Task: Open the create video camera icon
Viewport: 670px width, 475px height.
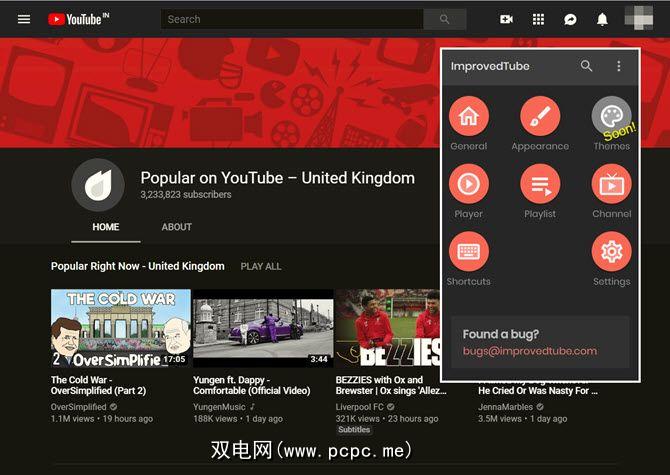Action: [x=506, y=19]
